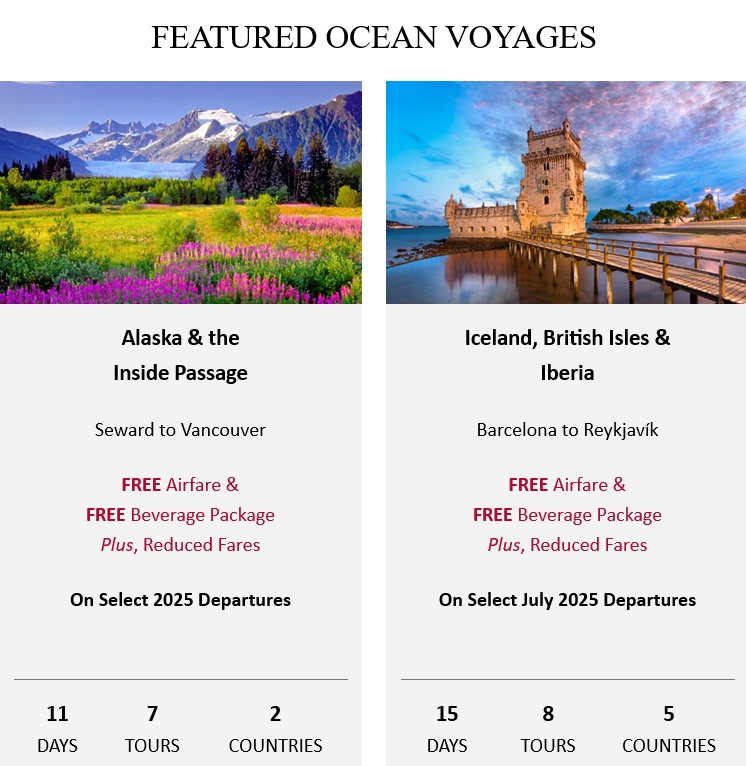
Task: Click the Iceland voyage FREE Airfare offer
Action: (567, 485)
